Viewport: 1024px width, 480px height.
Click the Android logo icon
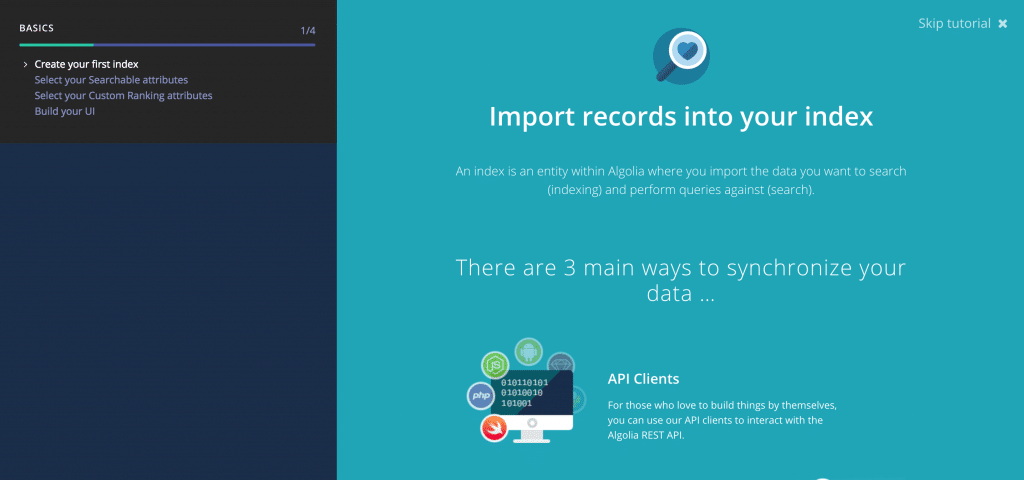pyautogui.click(x=528, y=351)
